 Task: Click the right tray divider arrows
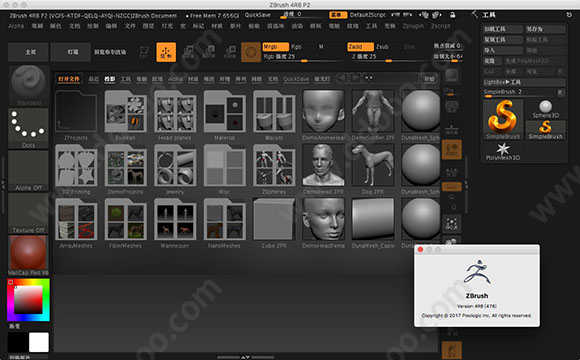pyautogui.click(x=466, y=184)
